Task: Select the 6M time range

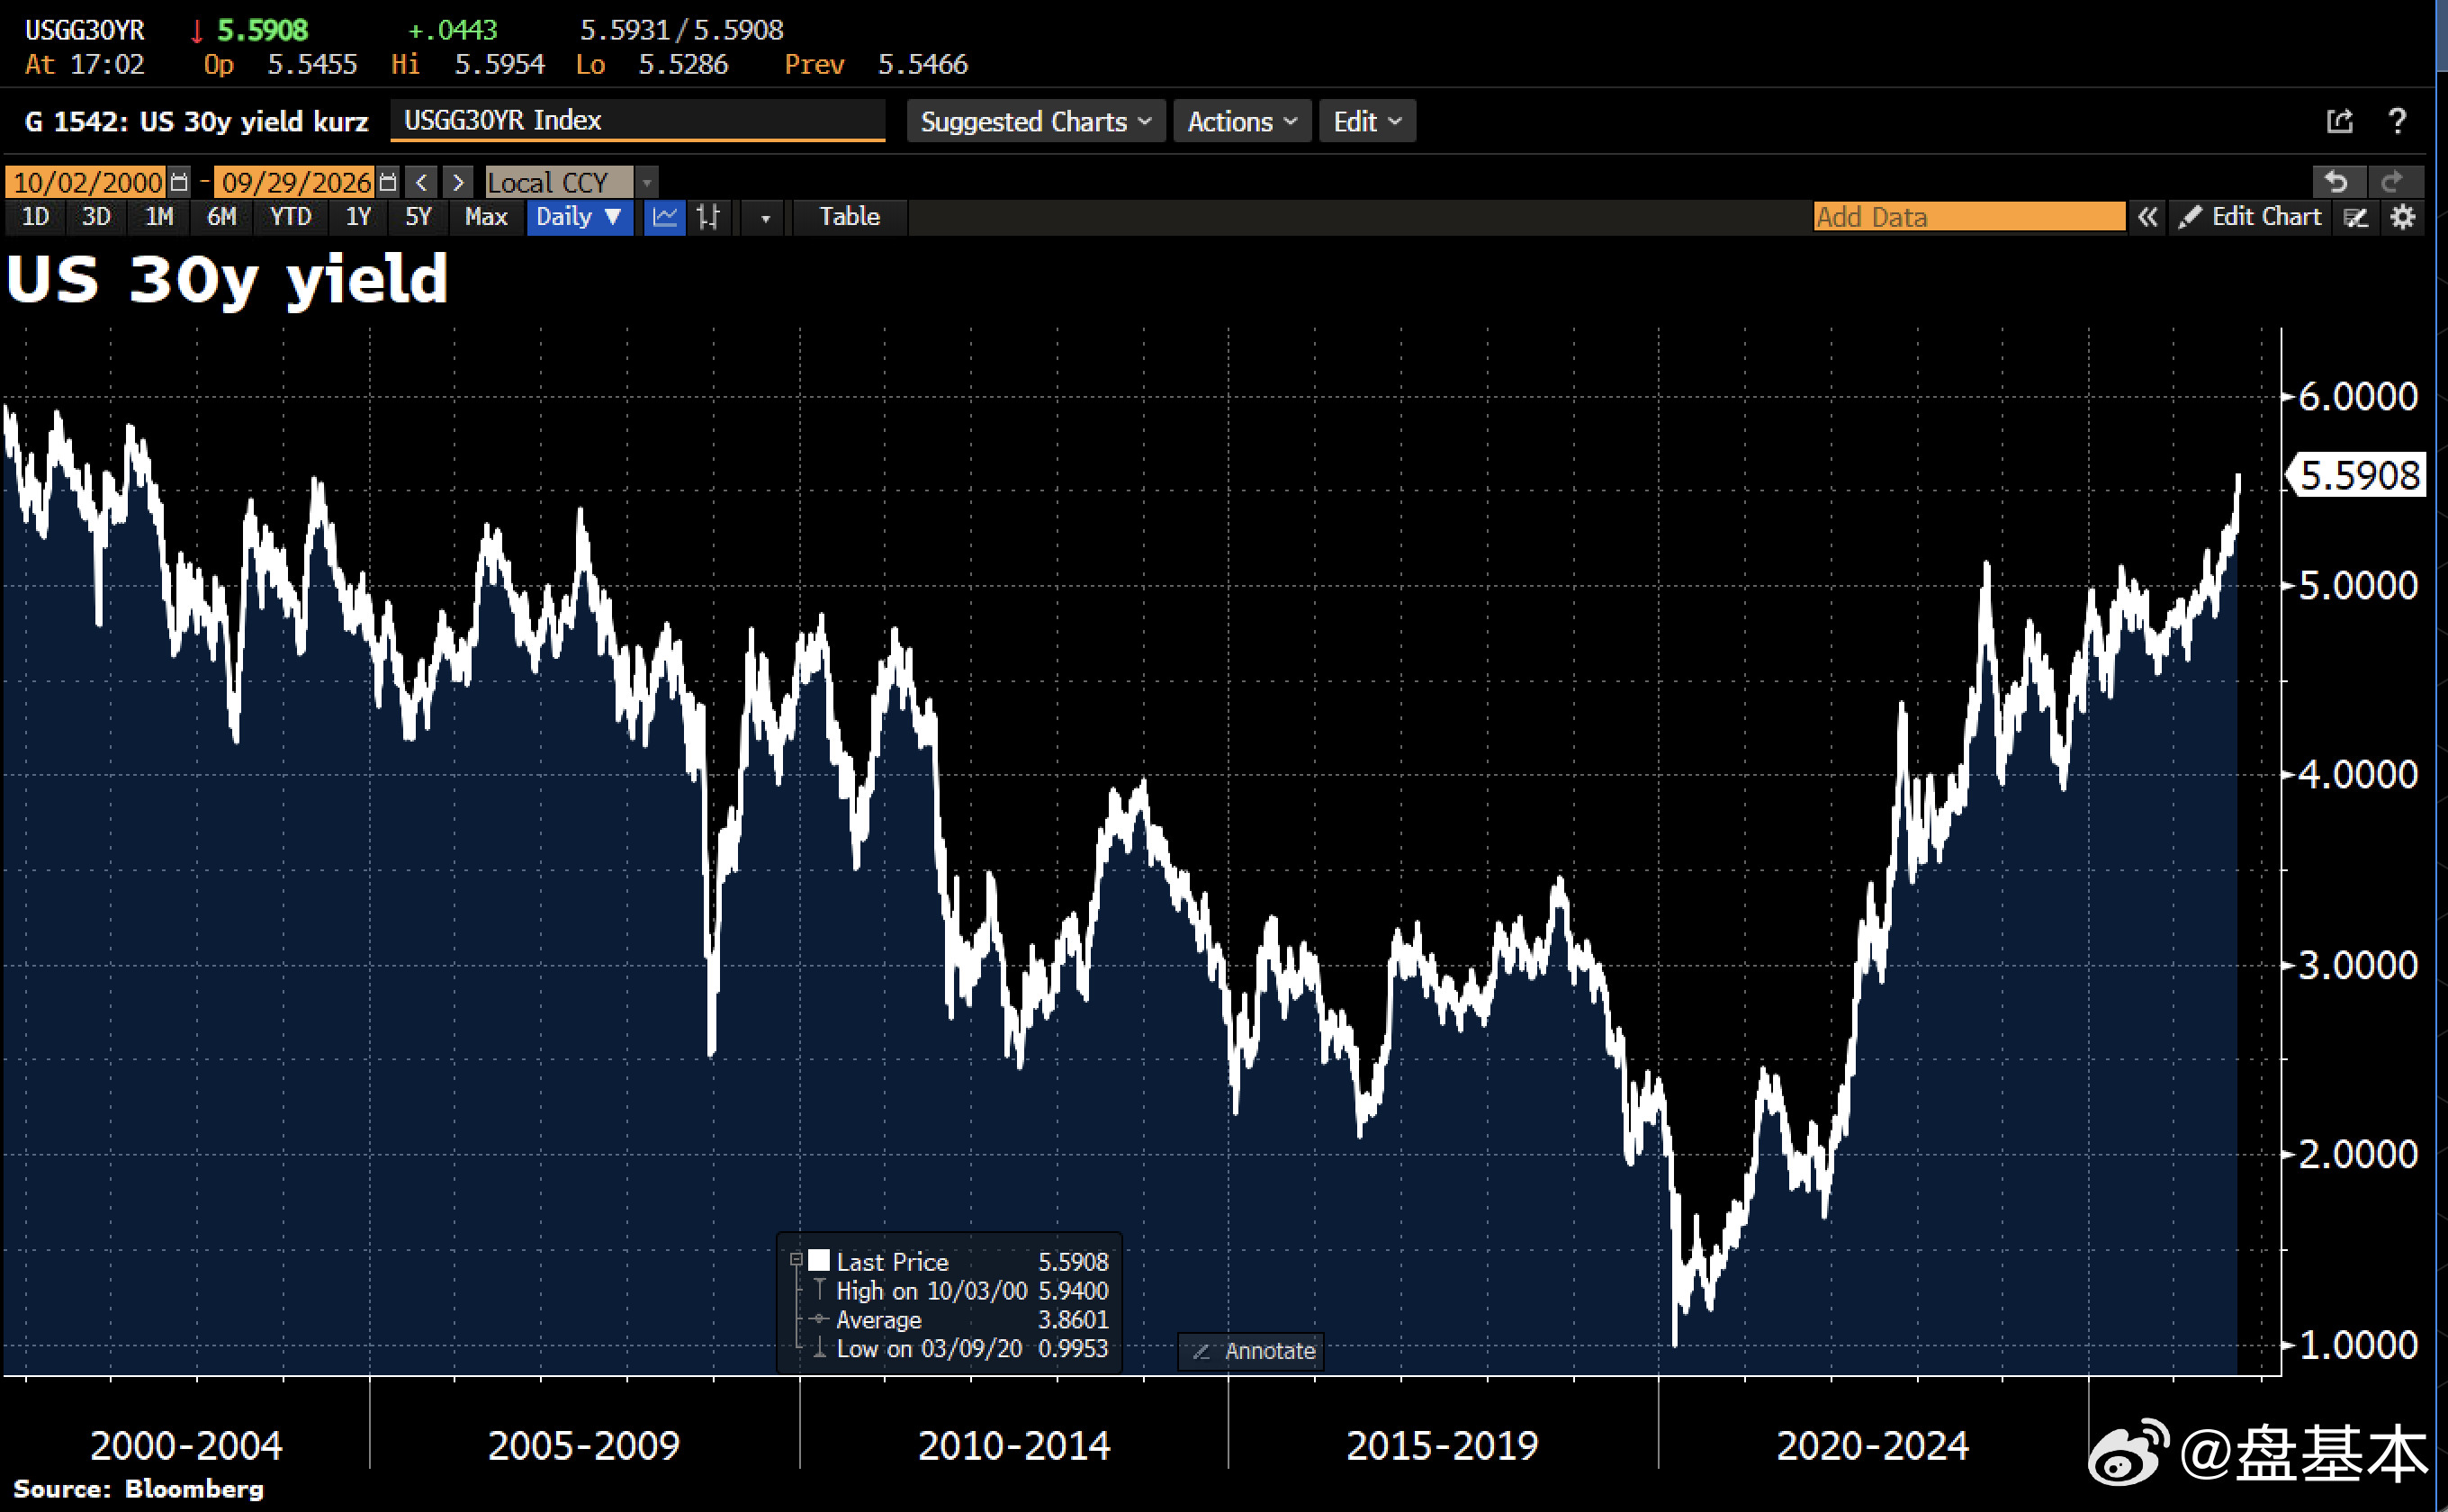Action: [222, 217]
